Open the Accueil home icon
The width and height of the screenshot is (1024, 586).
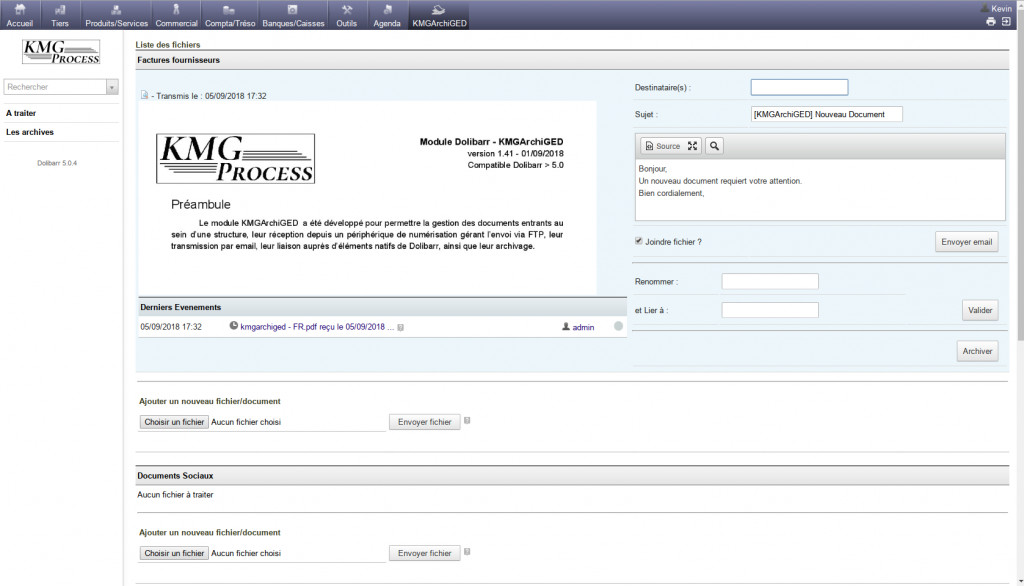20,10
